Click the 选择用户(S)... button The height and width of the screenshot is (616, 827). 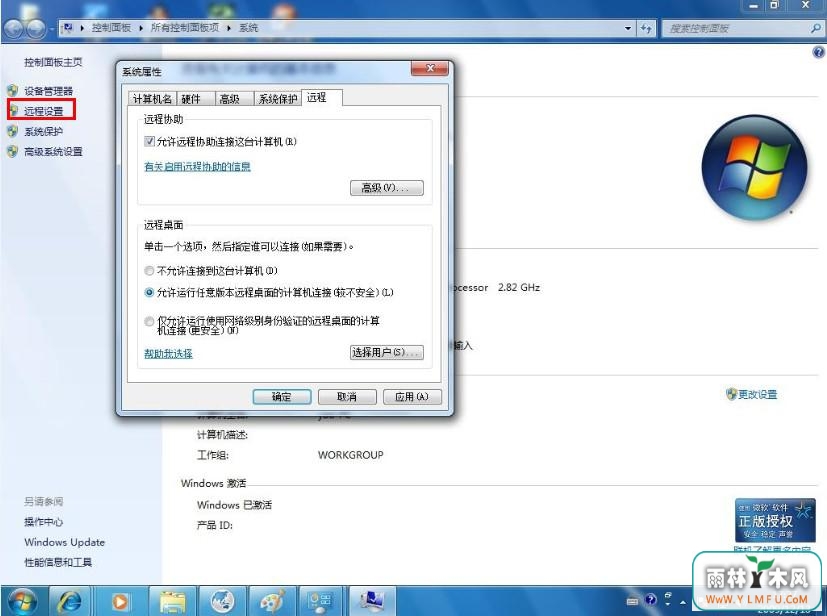pos(387,352)
